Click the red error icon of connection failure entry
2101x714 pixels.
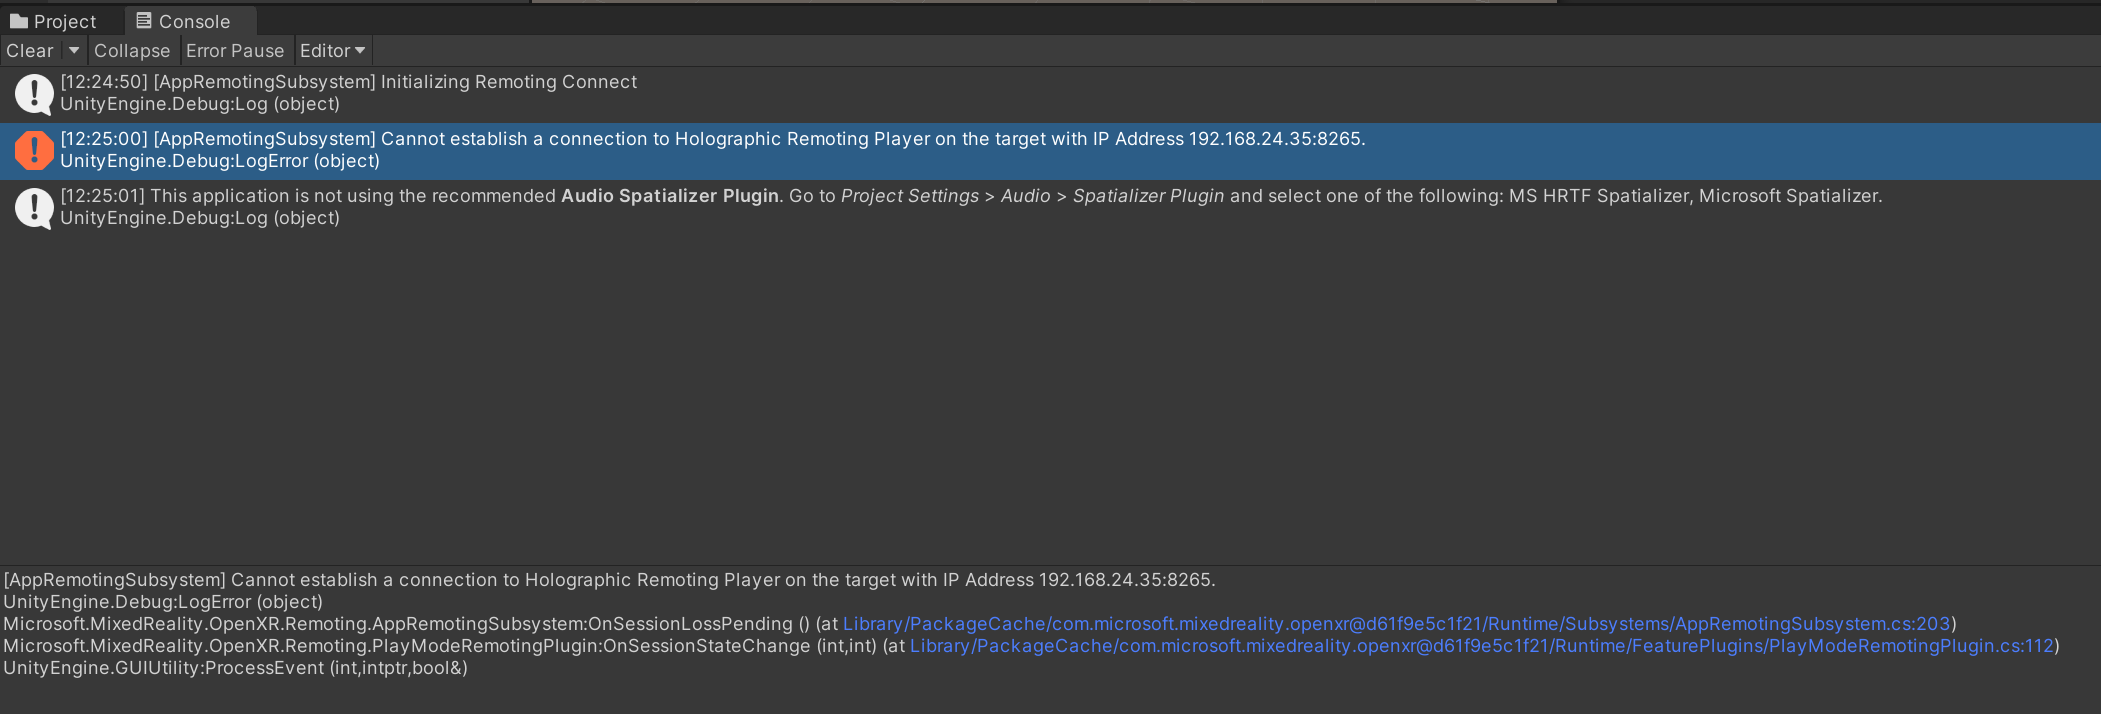point(34,151)
